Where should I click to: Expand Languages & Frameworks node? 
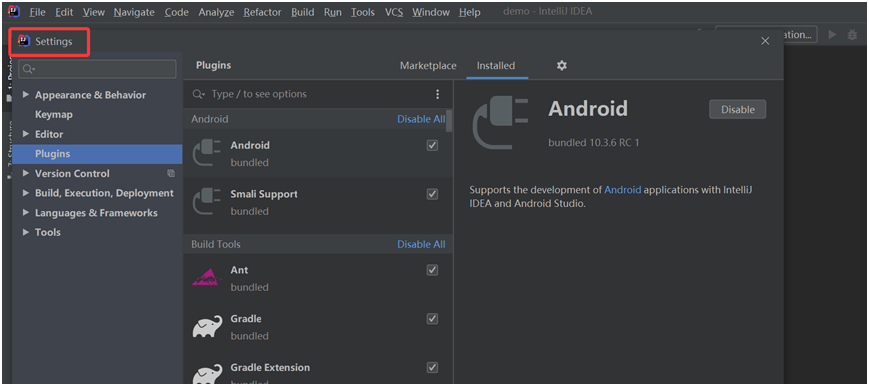click(x=25, y=213)
